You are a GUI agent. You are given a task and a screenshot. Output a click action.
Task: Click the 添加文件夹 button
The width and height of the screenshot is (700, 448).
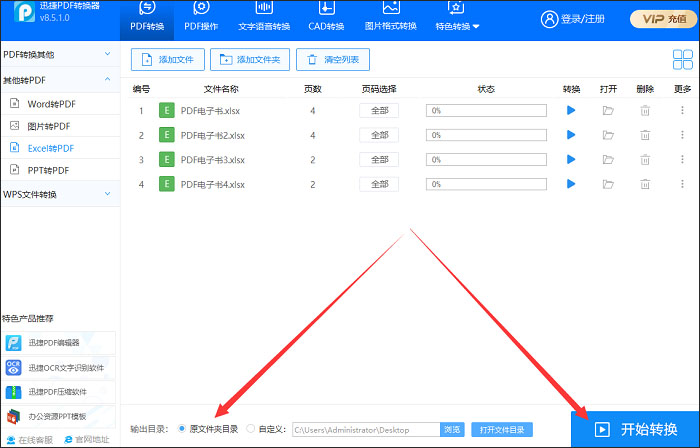coord(250,59)
